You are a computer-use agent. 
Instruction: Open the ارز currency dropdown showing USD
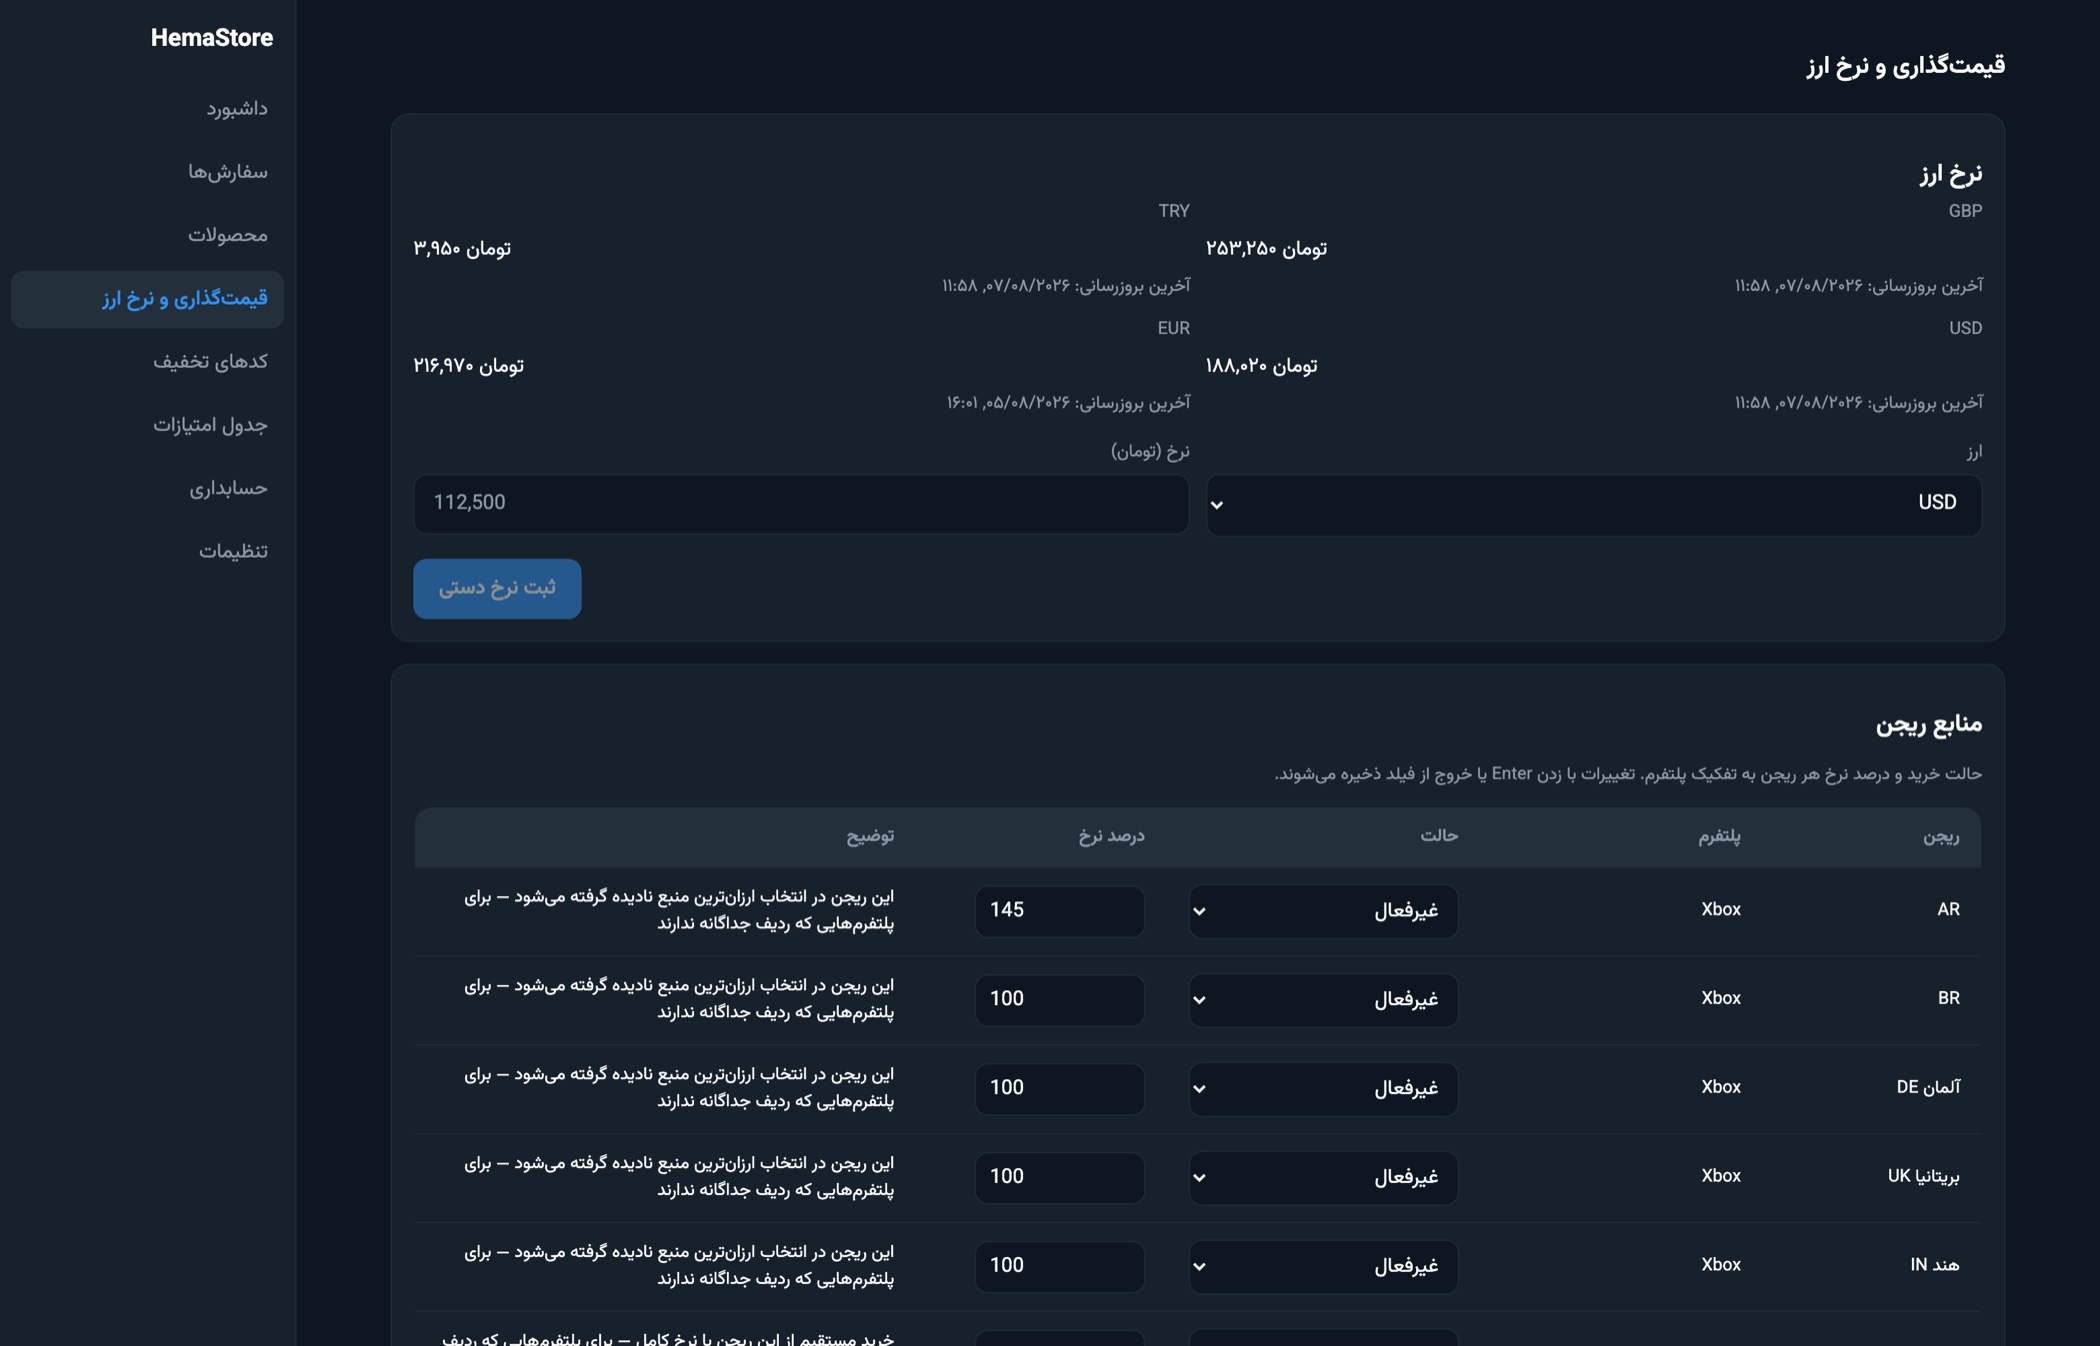coord(1593,504)
